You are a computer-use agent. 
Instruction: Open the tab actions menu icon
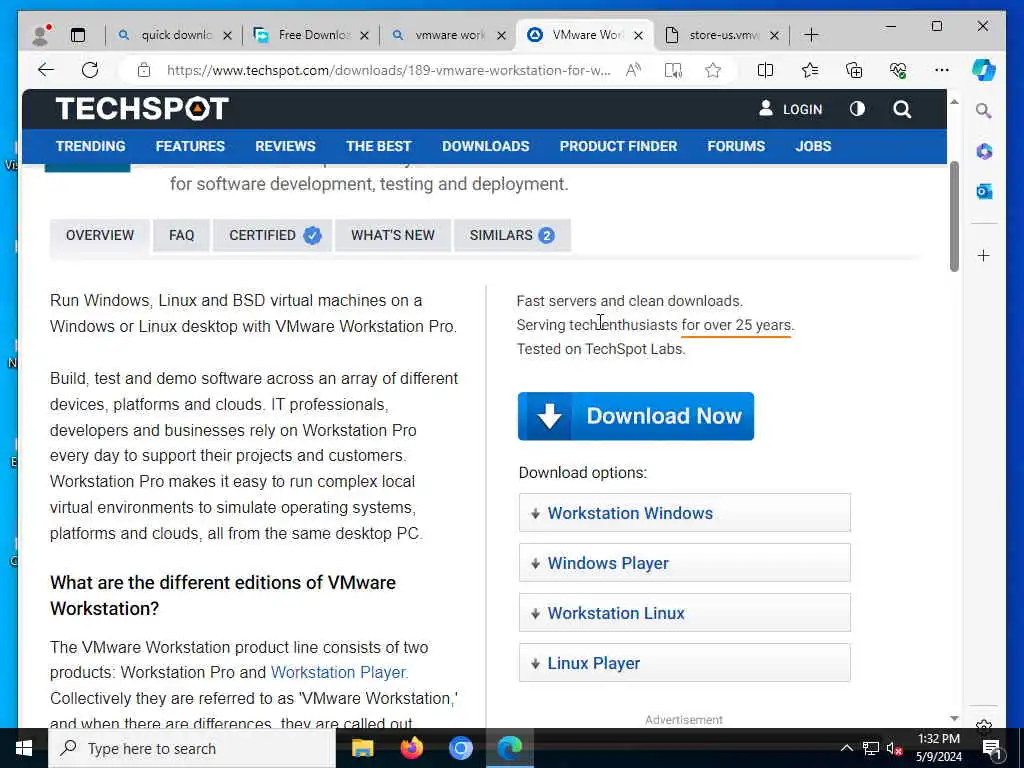tap(78, 35)
